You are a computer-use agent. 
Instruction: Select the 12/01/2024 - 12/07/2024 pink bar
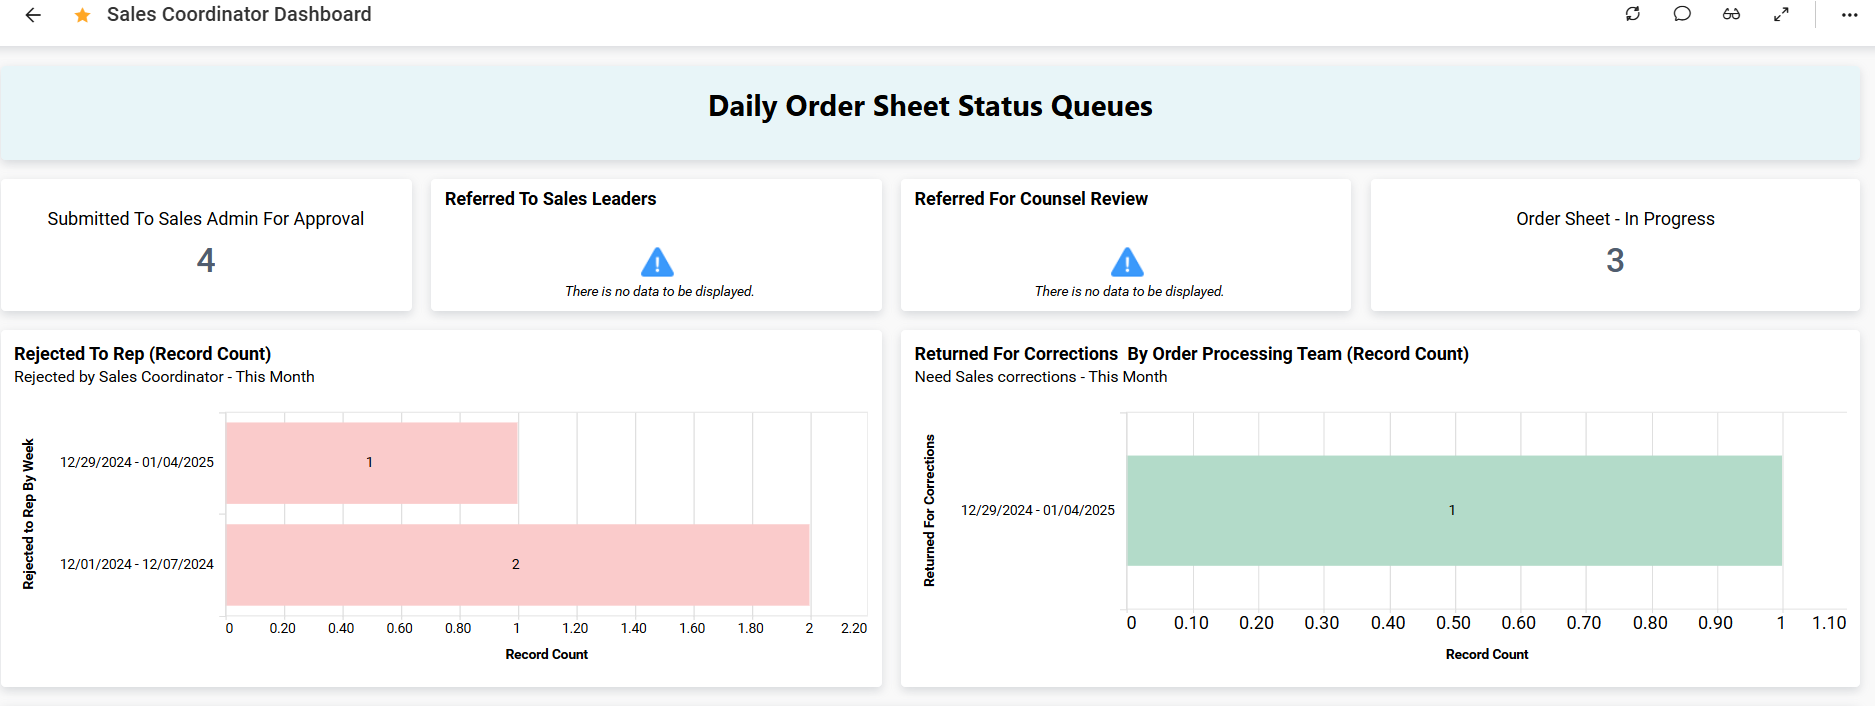click(x=516, y=565)
